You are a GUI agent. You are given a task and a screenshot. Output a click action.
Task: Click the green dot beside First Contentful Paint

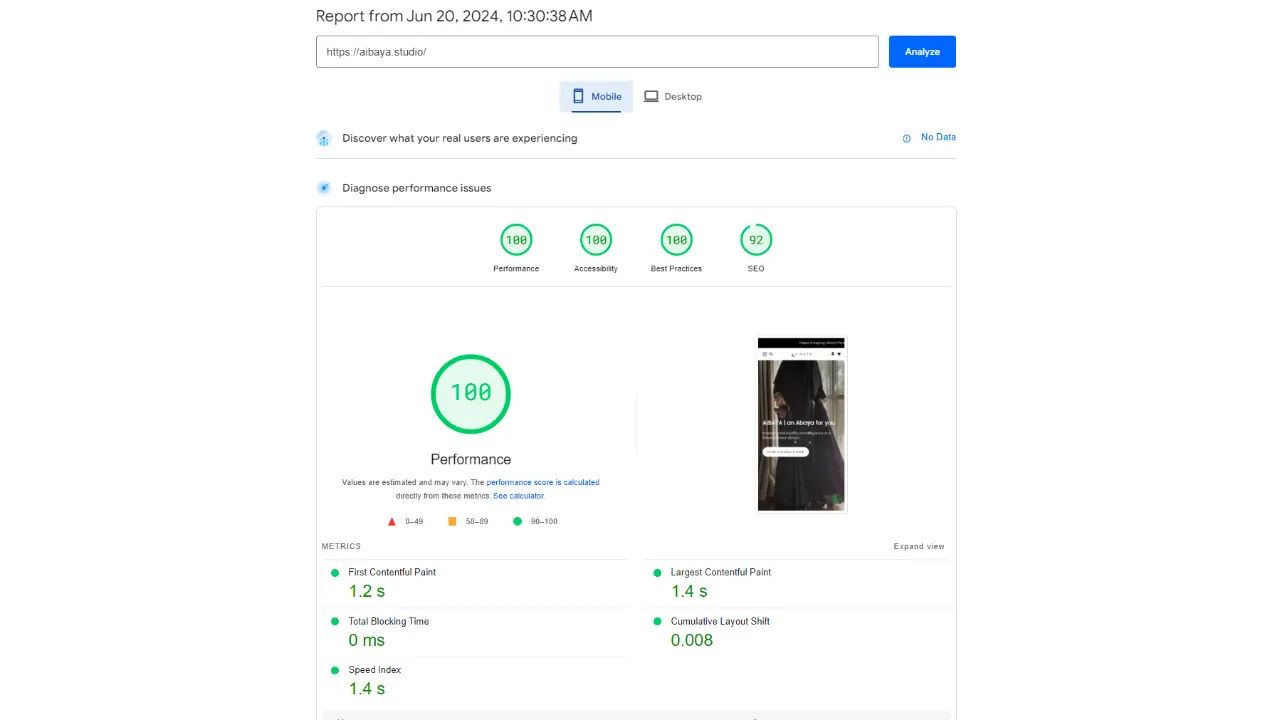click(335, 572)
